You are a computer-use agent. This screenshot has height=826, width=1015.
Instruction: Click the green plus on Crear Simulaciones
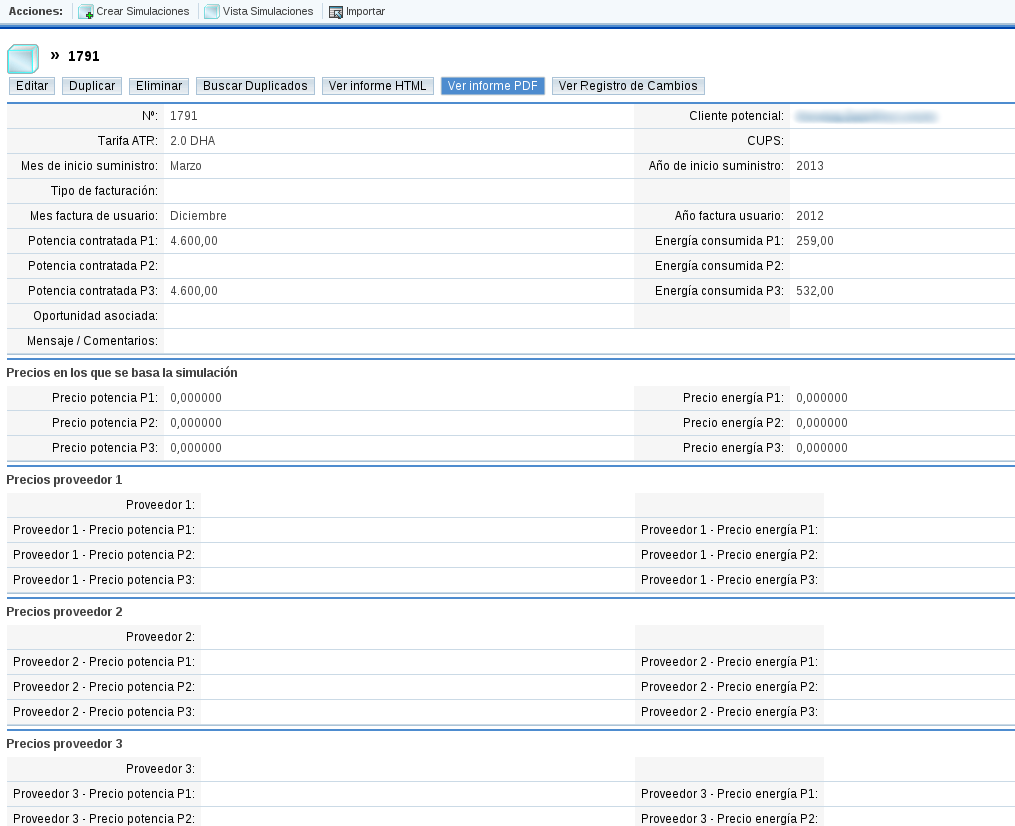tap(91, 14)
